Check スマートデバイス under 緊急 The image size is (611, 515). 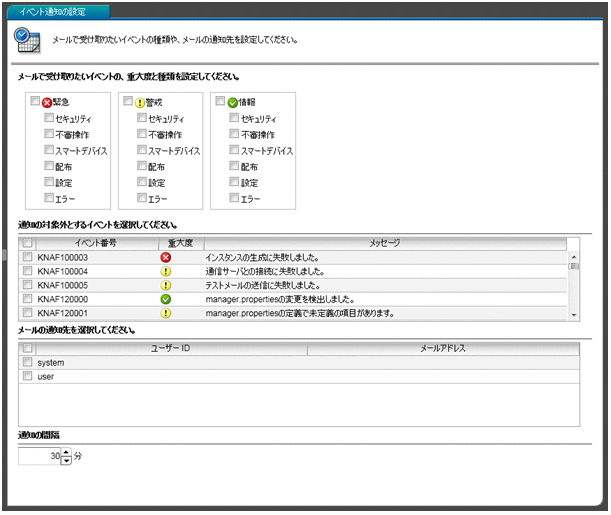click(x=49, y=150)
